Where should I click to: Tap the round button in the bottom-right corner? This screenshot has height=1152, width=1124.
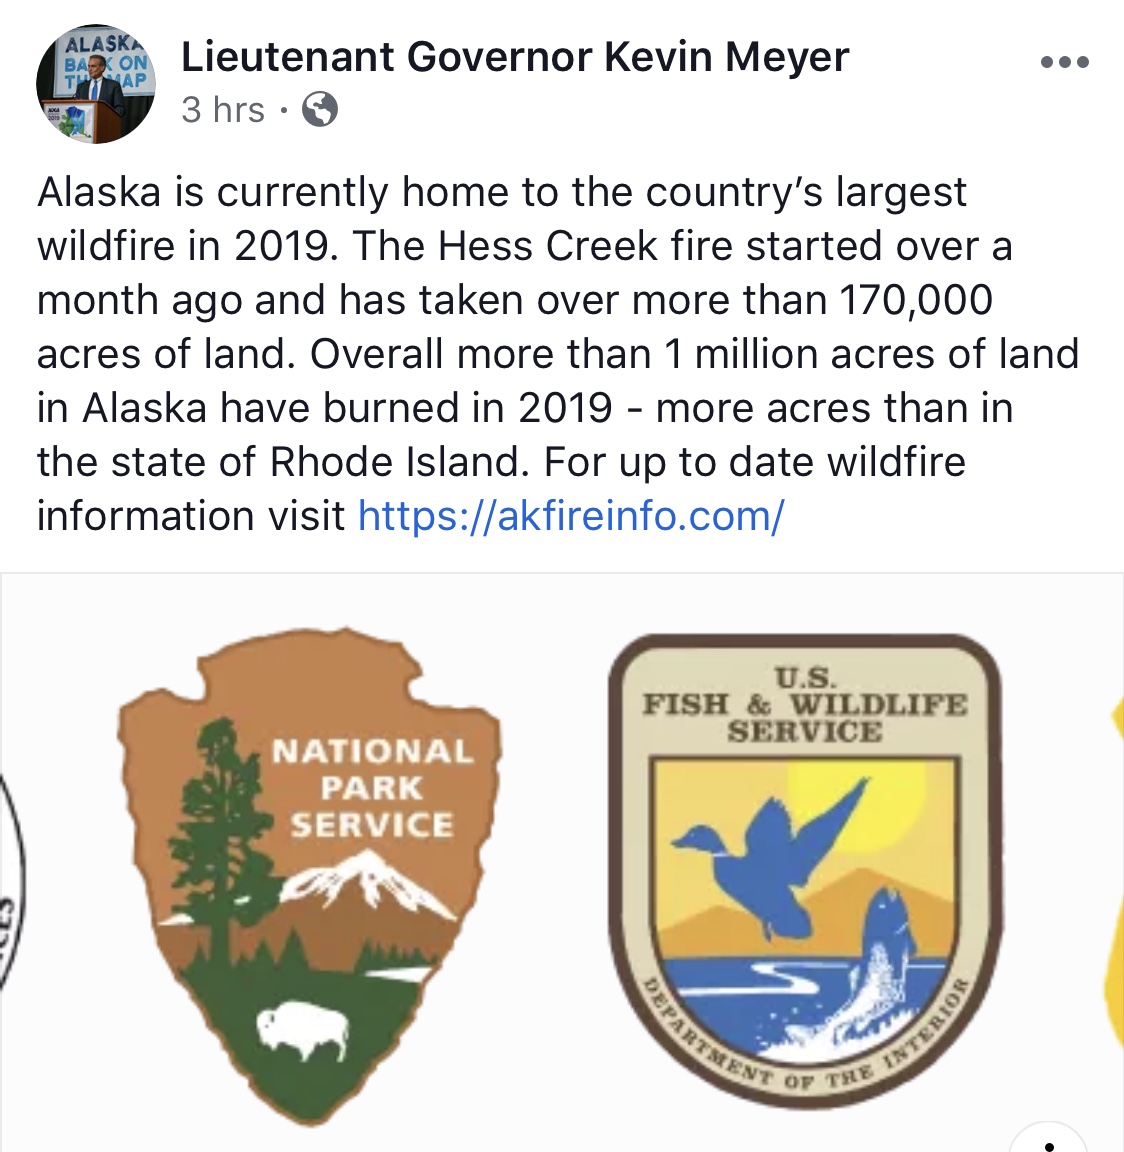point(1051,1139)
